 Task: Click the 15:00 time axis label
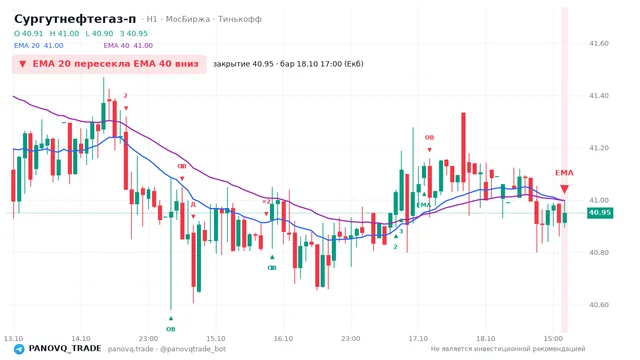(553, 339)
